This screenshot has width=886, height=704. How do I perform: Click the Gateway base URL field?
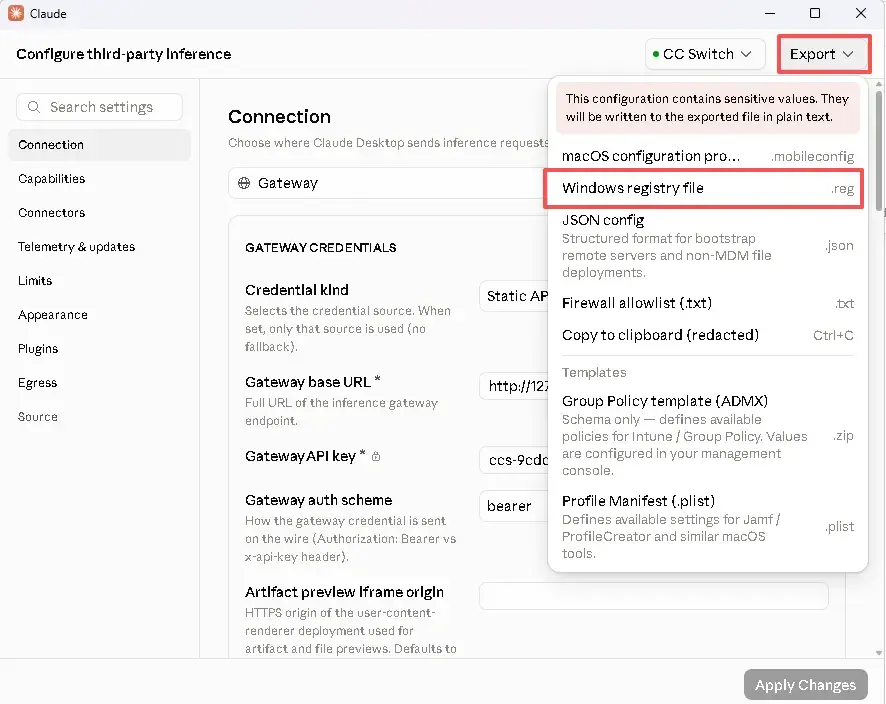[514, 386]
